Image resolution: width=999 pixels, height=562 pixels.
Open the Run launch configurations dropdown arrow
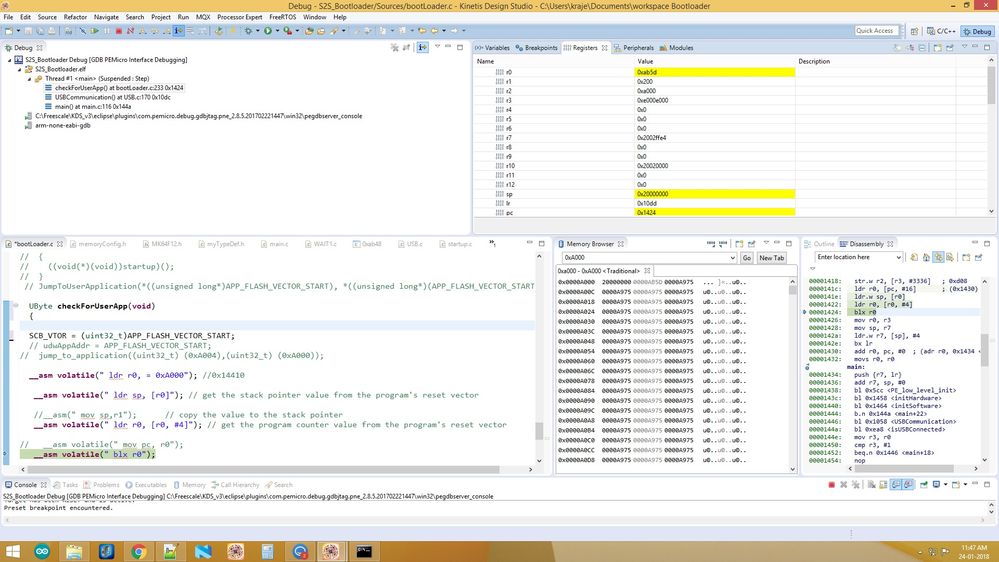(x=277, y=31)
